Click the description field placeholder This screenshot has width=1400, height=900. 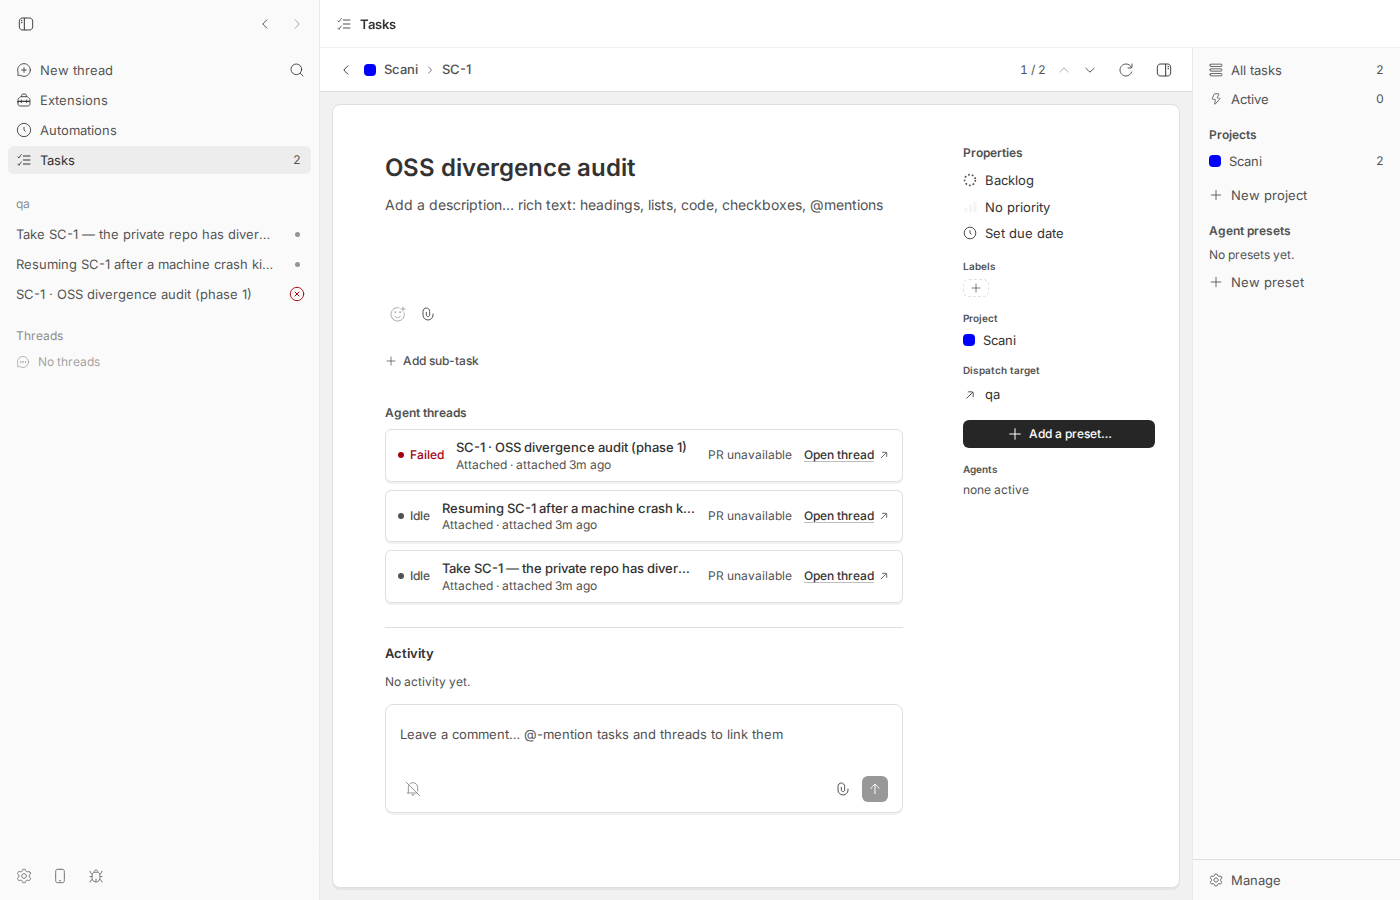coord(634,205)
